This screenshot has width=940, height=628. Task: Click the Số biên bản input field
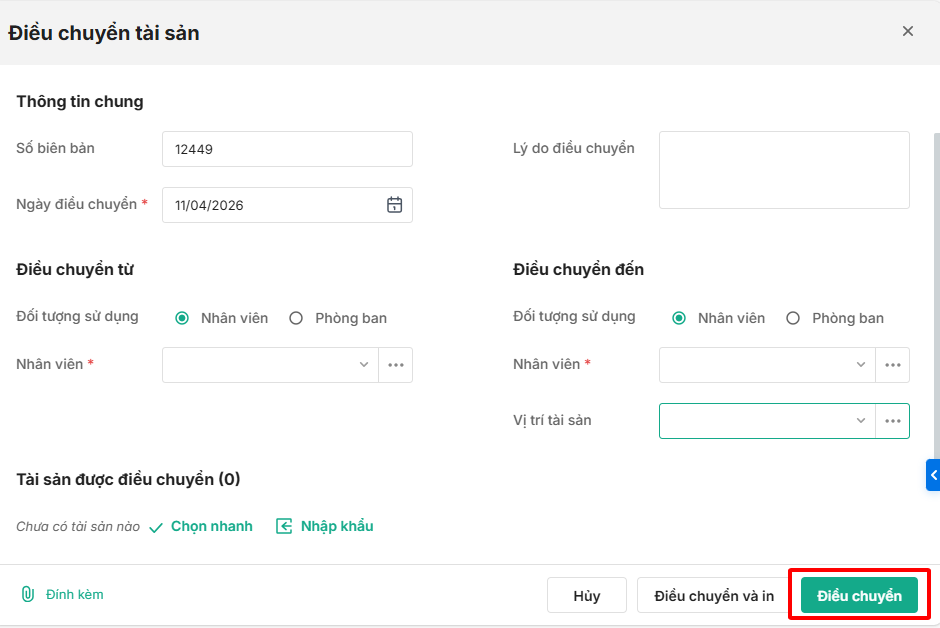coord(287,149)
